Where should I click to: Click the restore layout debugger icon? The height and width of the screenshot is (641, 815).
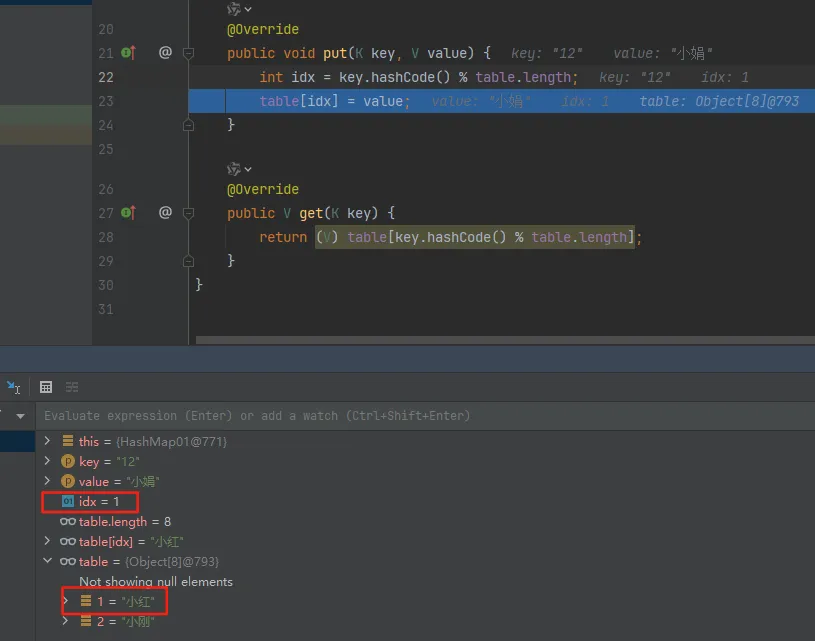click(14, 387)
